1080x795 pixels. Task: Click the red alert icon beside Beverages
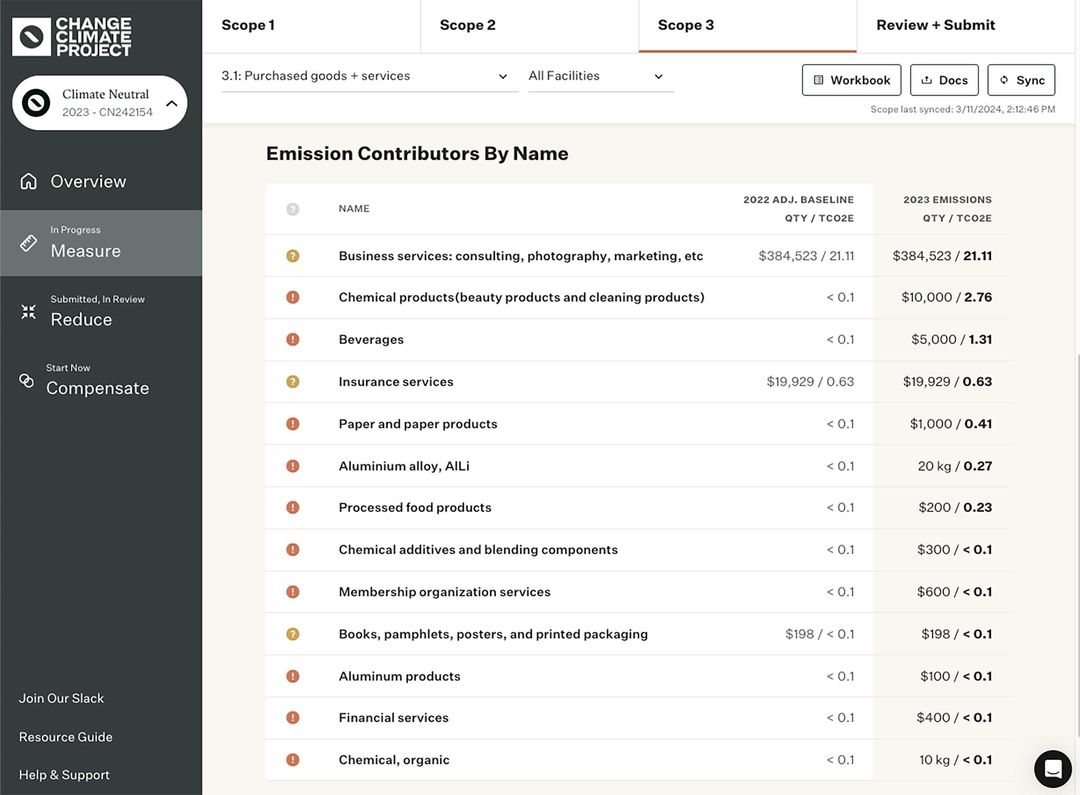tap(293, 339)
